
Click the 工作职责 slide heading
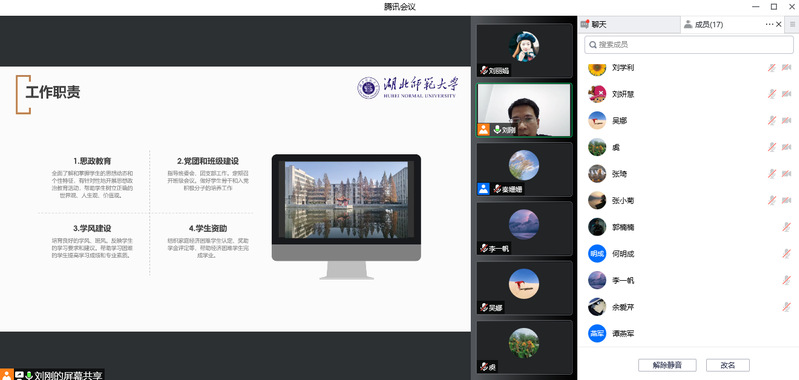52,92
